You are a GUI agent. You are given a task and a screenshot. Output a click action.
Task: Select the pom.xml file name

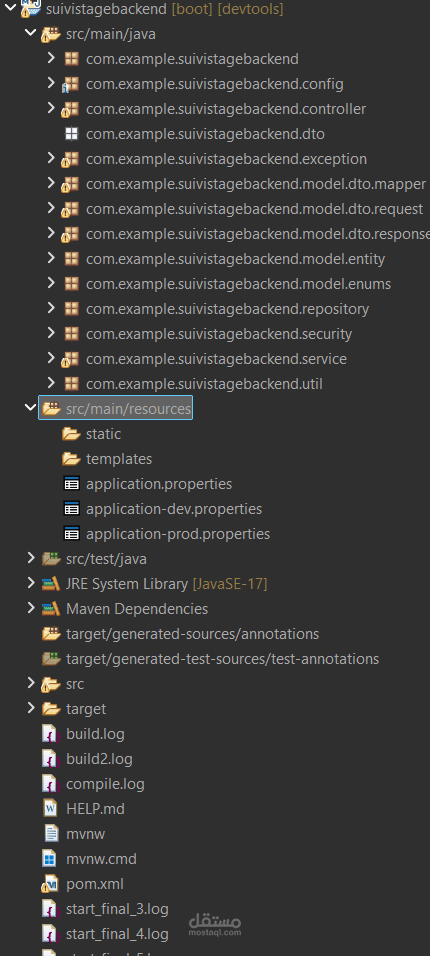click(x=95, y=884)
